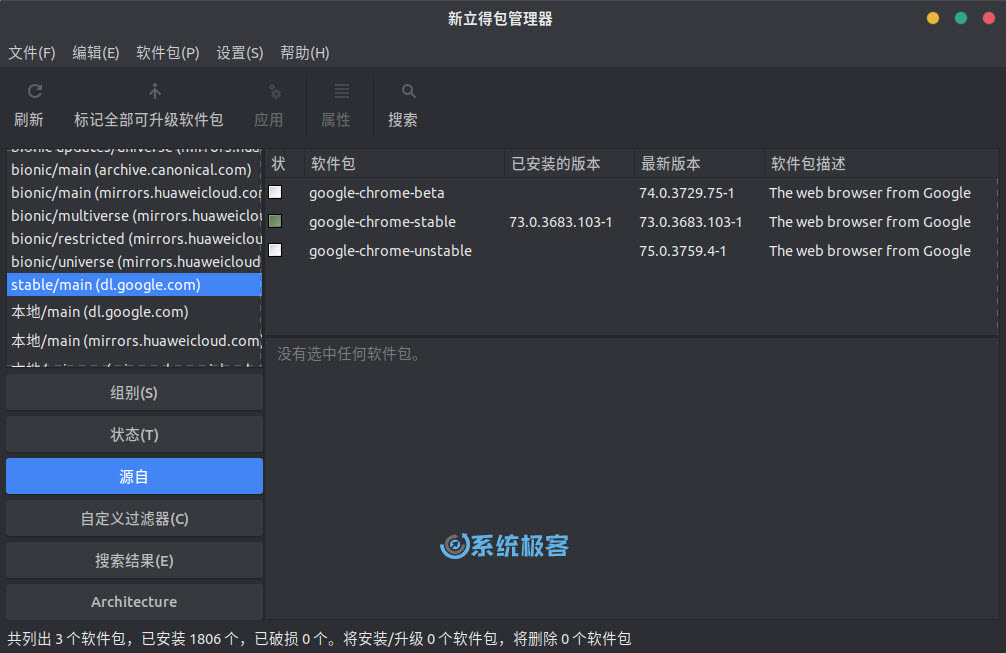Select bionic/main (archive.canonical.com) origin
This screenshot has width=1006, height=653.
(133, 169)
